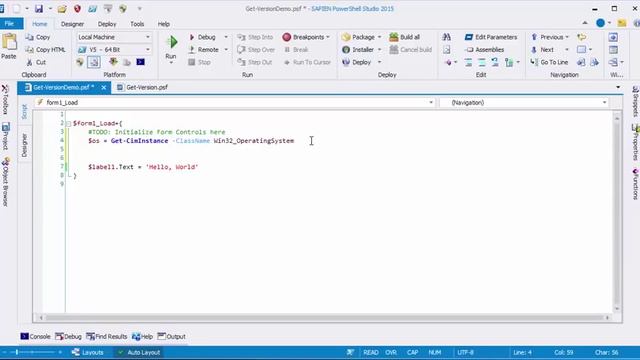The width and height of the screenshot is (640, 360).
Task: Expand the Debug dropdown arrow
Action: coord(226,37)
